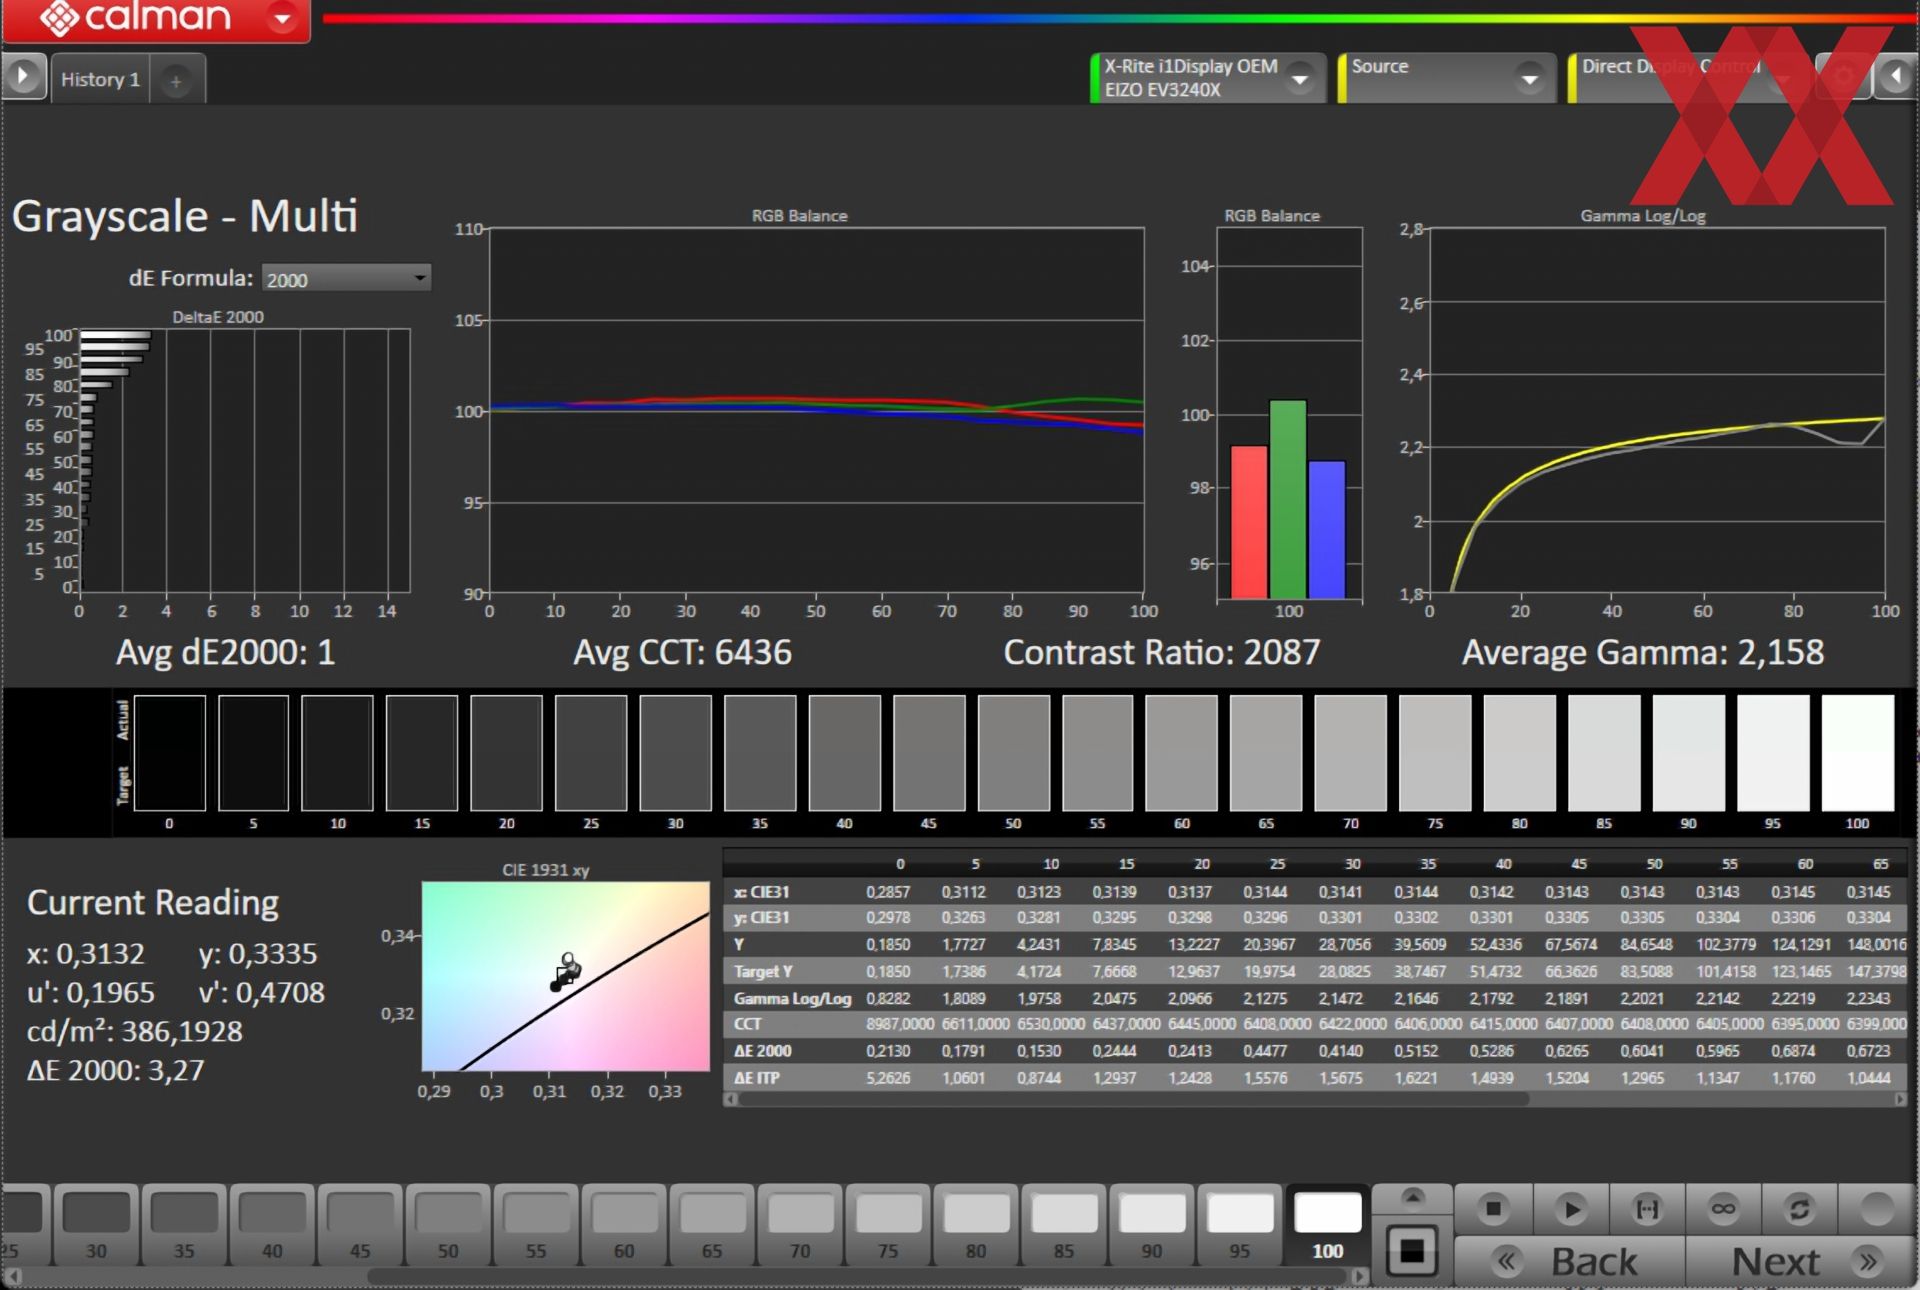Select the 55 percent gray patch button
The width and height of the screenshot is (1920, 1290).
[x=536, y=1226]
